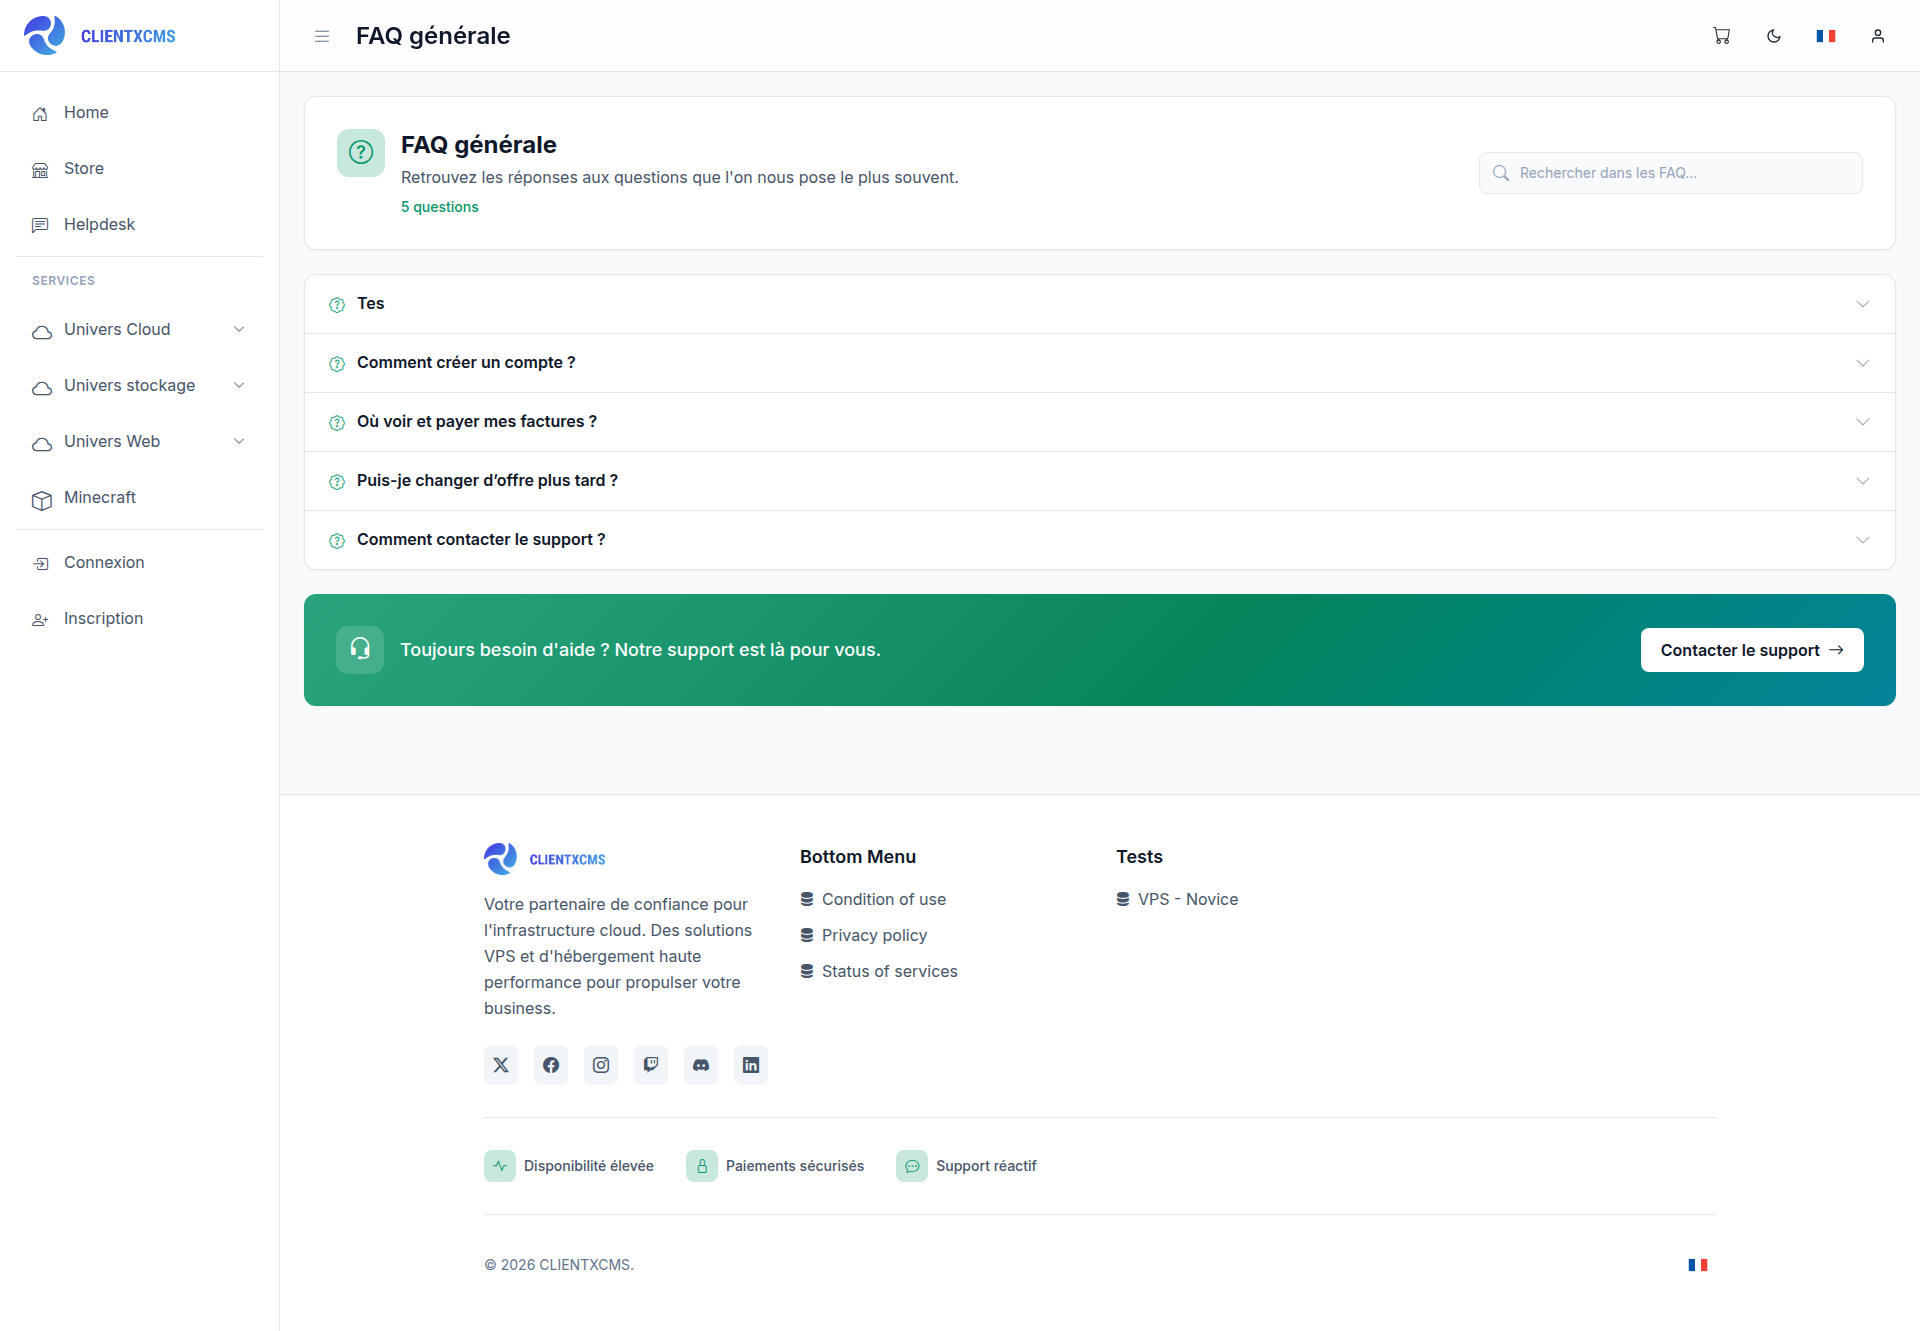The width and height of the screenshot is (1920, 1331).
Task: Click the Contacter le support button
Action: click(x=1752, y=650)
